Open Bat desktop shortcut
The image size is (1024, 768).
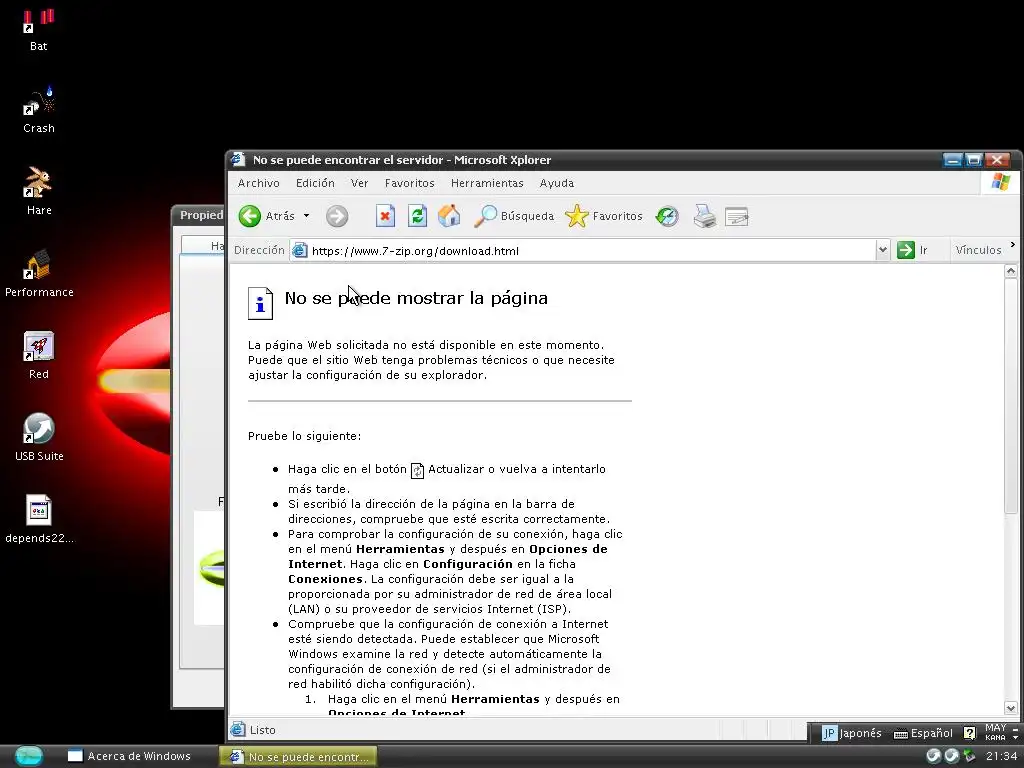click(x=39, y=30)
